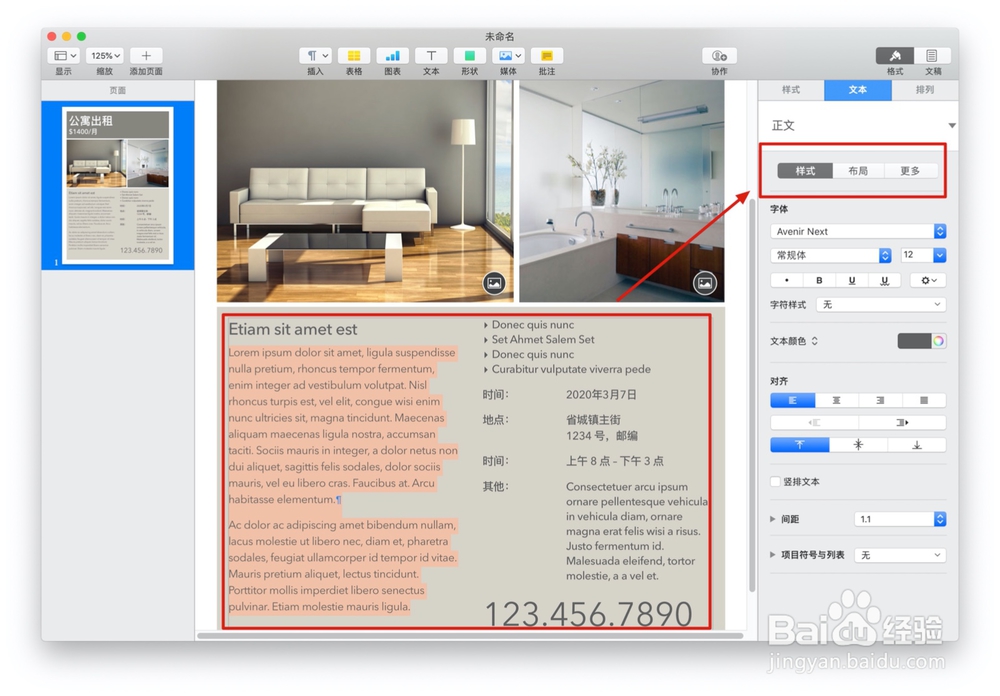Toggle the bullet-style text button

click(786, 280)
